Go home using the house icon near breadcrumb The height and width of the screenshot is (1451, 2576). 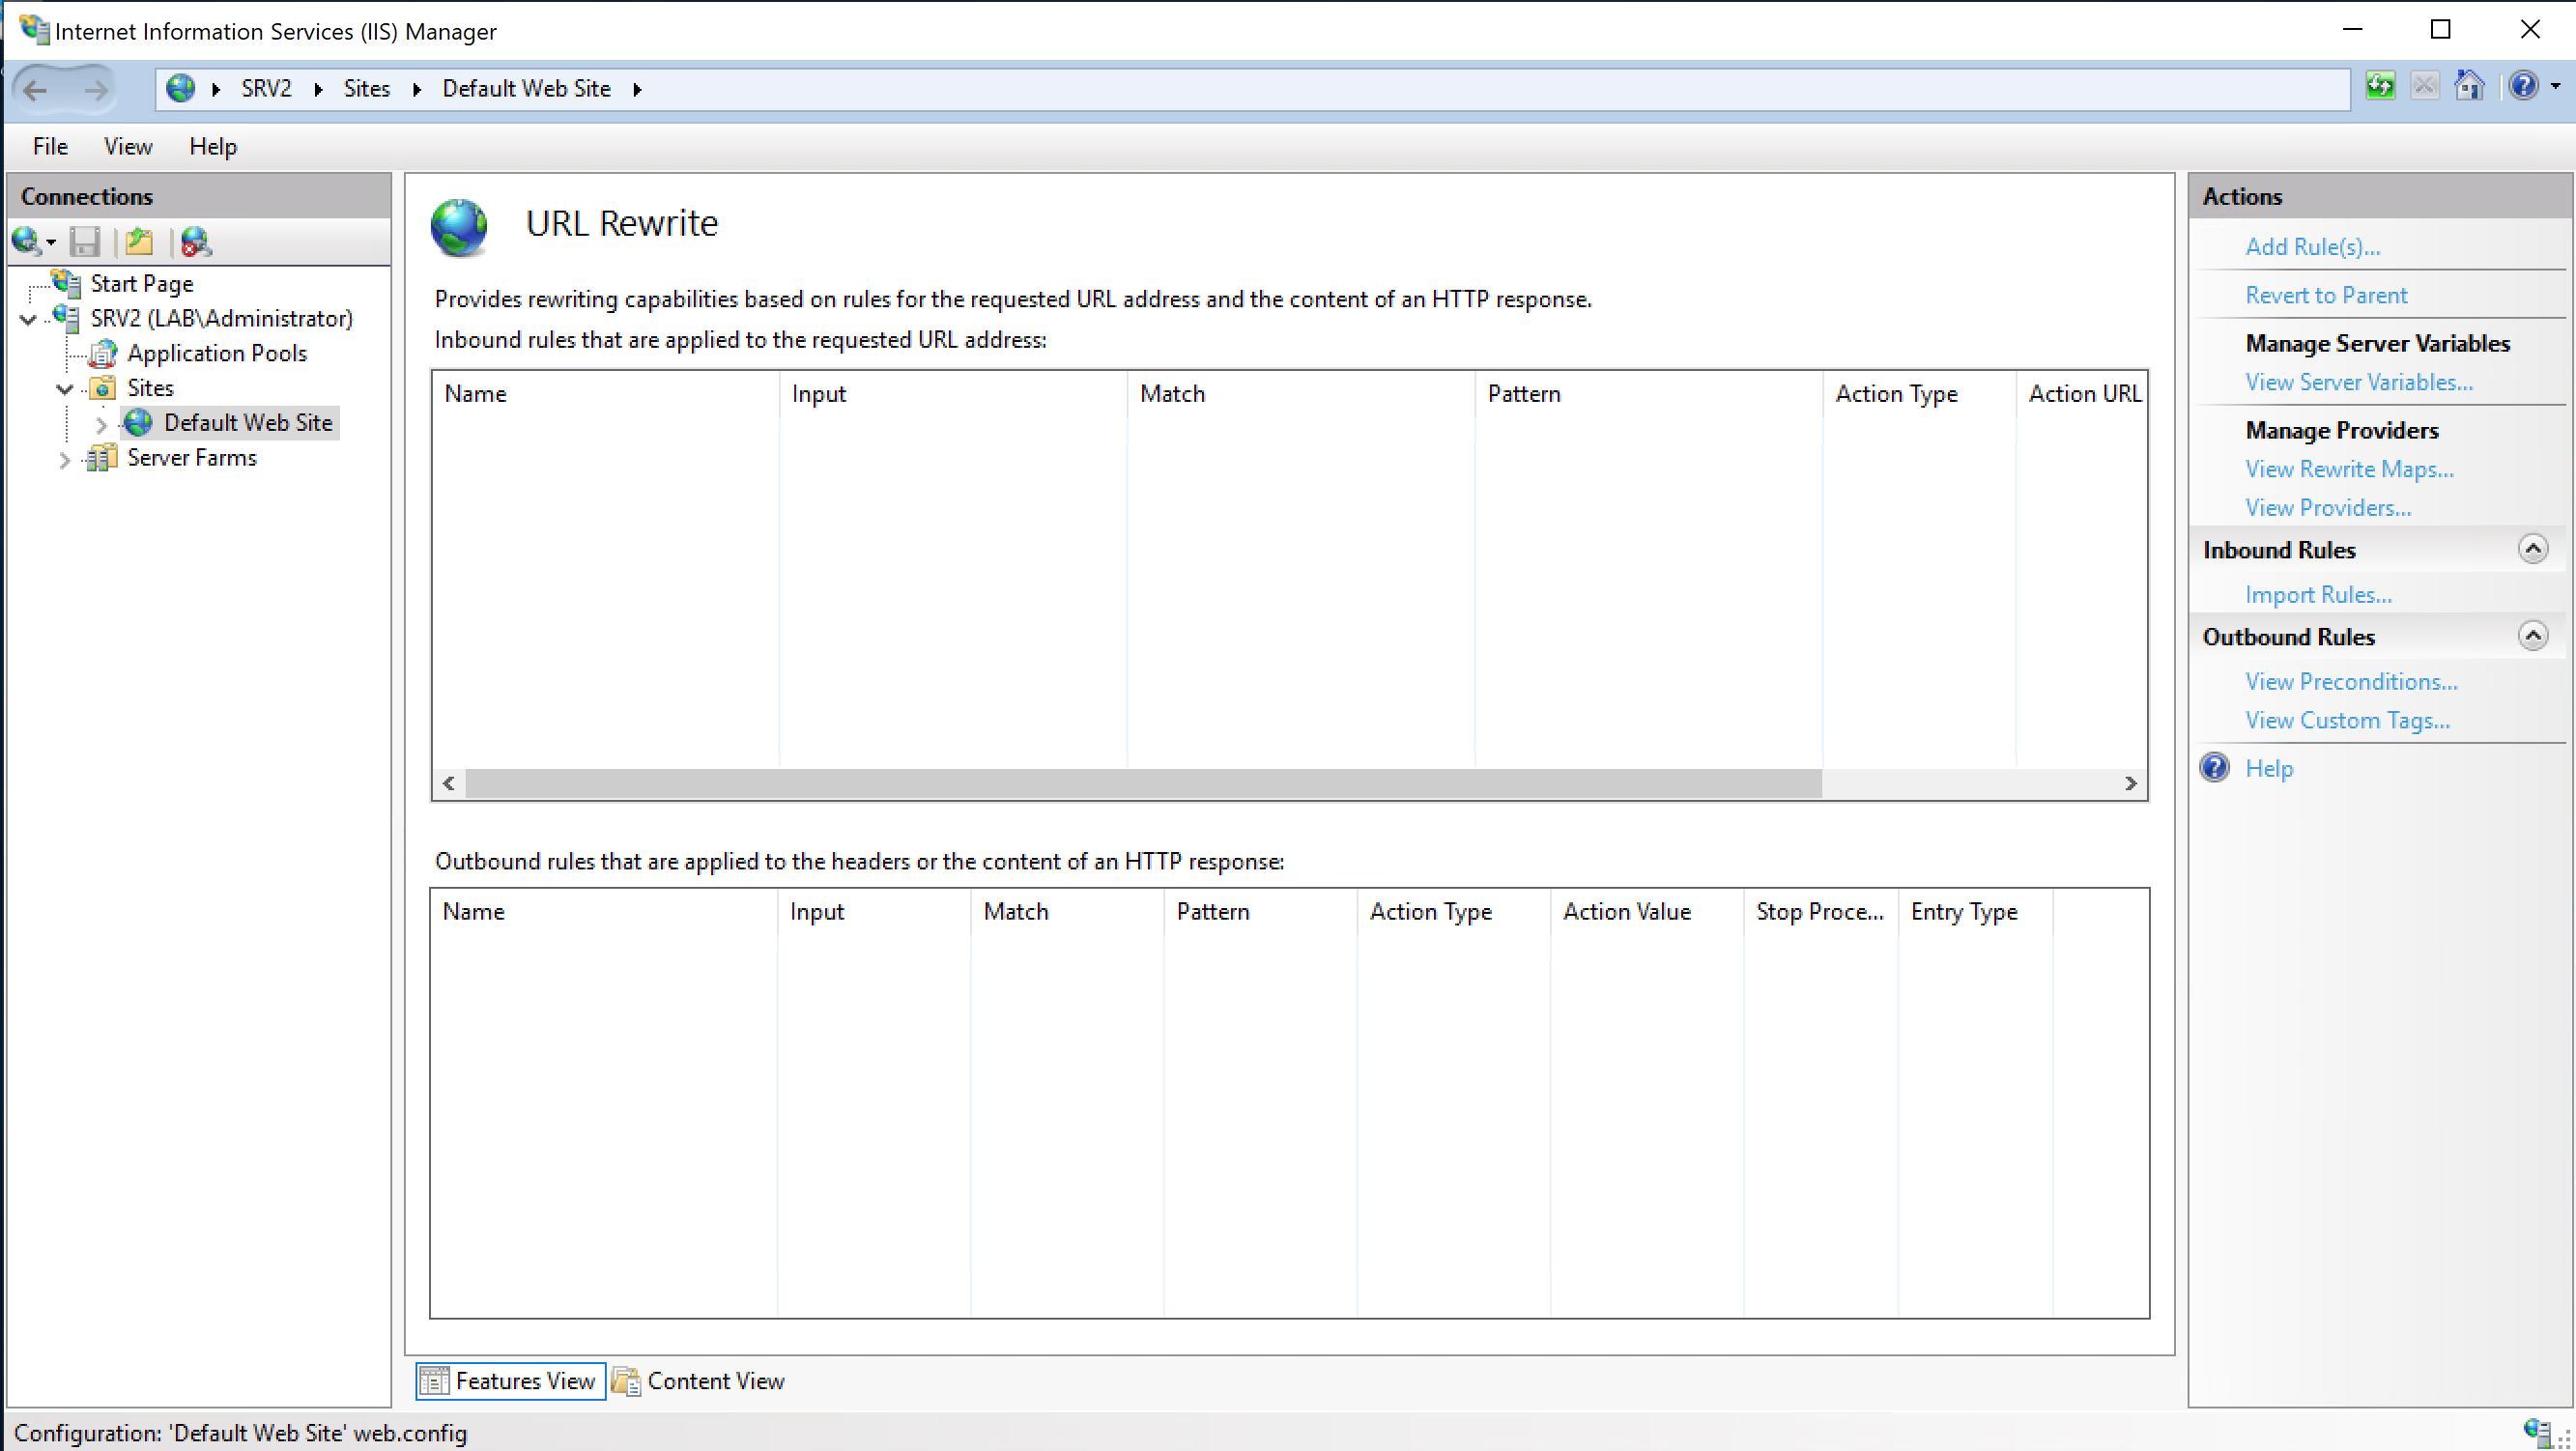click(2470, 87)
